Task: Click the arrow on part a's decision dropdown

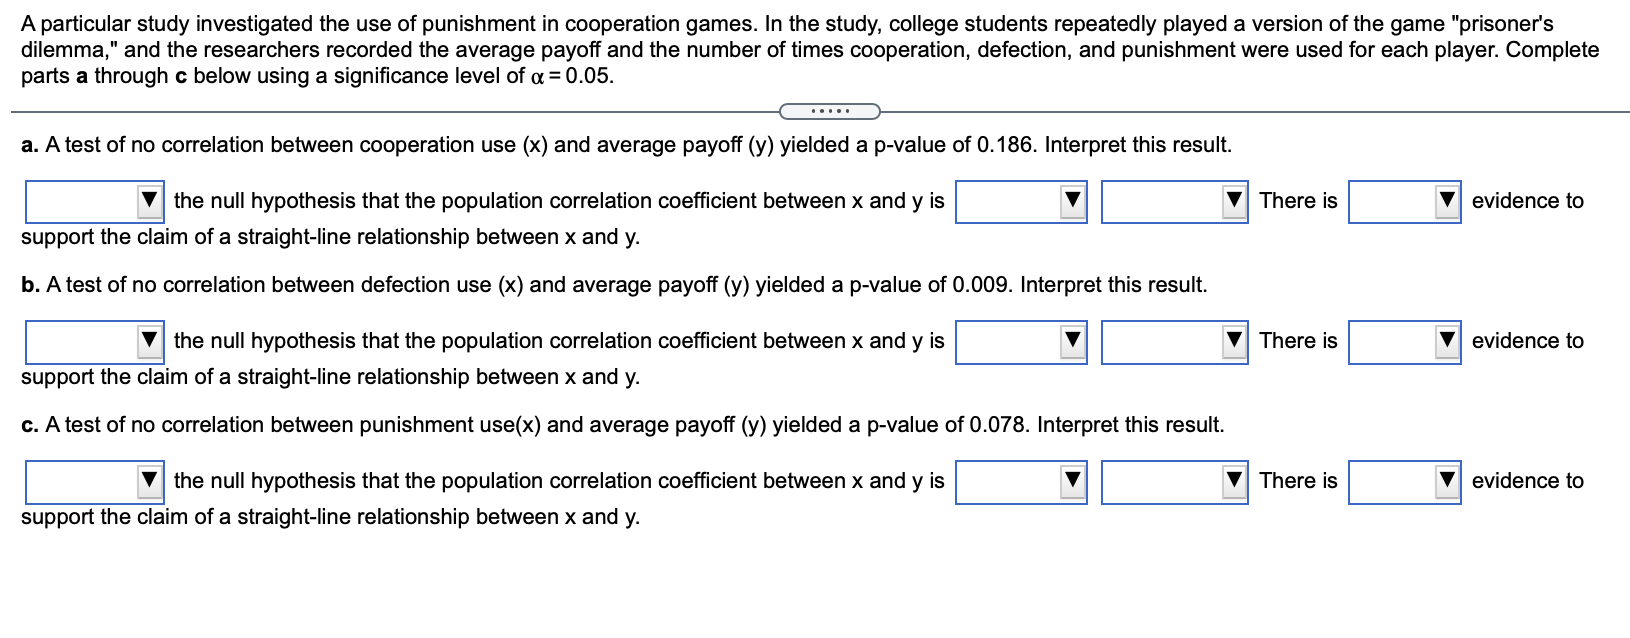Action: [x=150, y=201]
